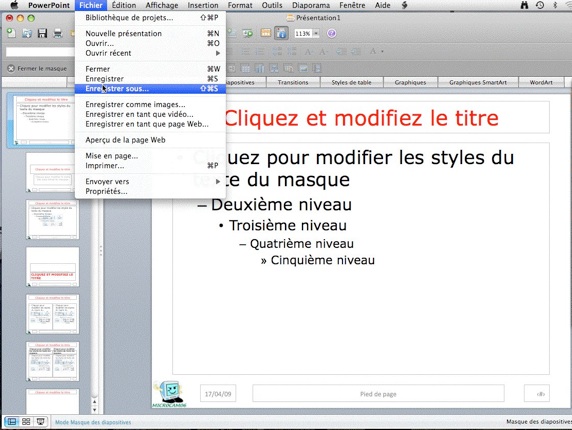Open the Fenêtre menu

point(352,5)
